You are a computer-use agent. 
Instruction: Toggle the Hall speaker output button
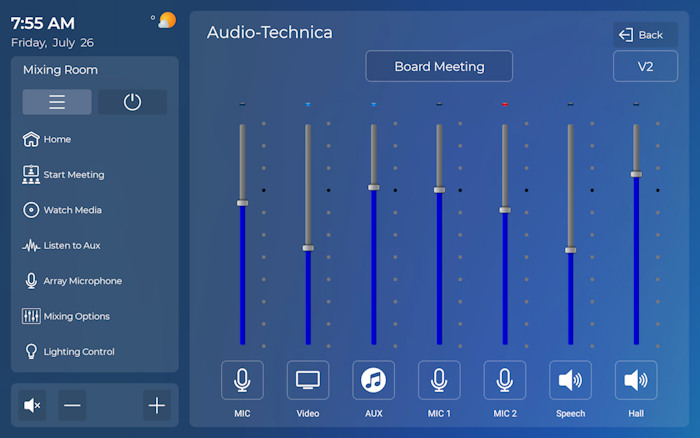point(636,380)
